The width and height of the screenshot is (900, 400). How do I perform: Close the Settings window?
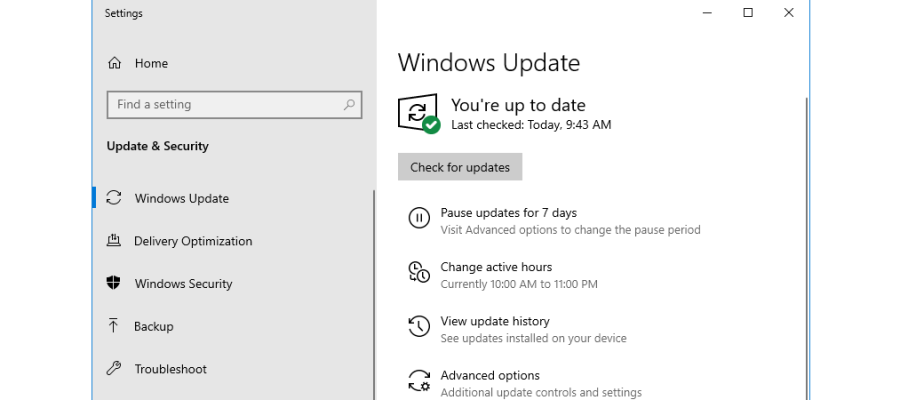(789, 13)
